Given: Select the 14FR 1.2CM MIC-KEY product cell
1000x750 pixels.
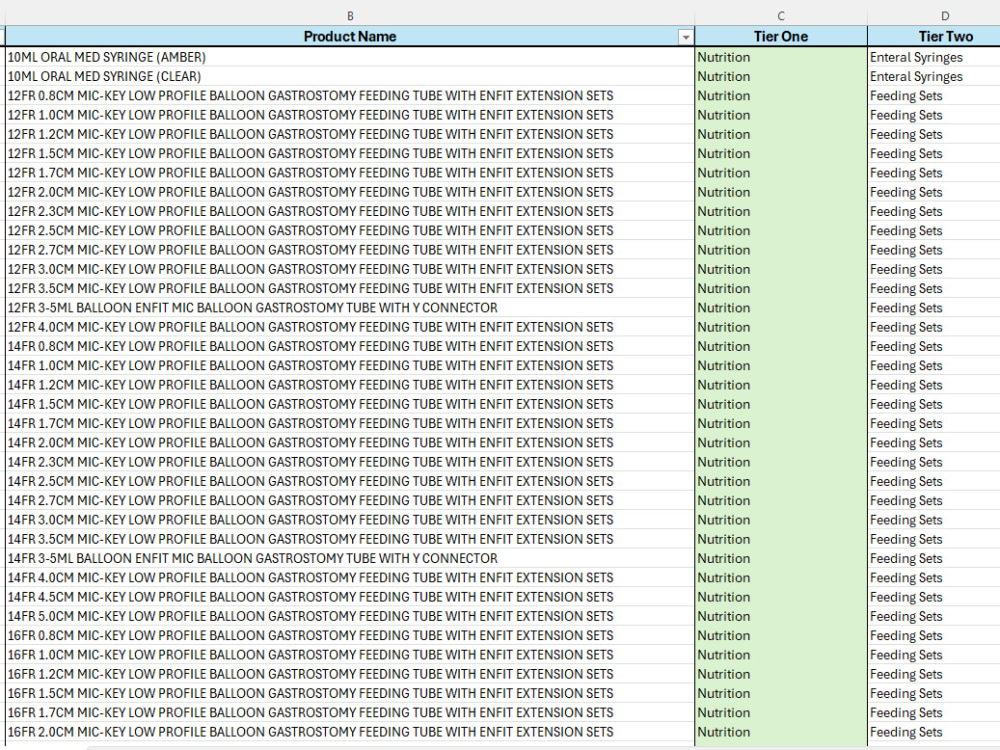Looking at the screenshot, I should click(349, 385).
